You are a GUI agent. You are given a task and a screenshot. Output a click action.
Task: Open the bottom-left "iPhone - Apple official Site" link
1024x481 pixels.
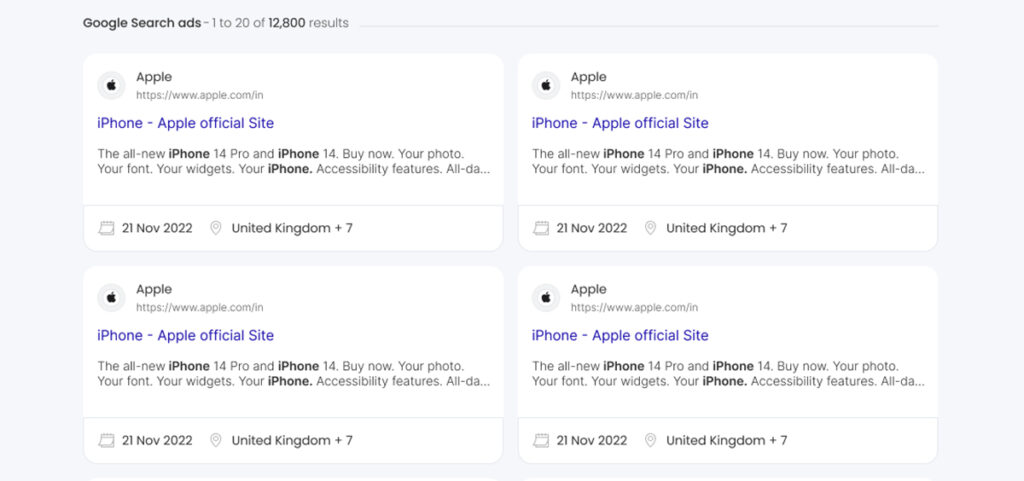click(185, 335)
